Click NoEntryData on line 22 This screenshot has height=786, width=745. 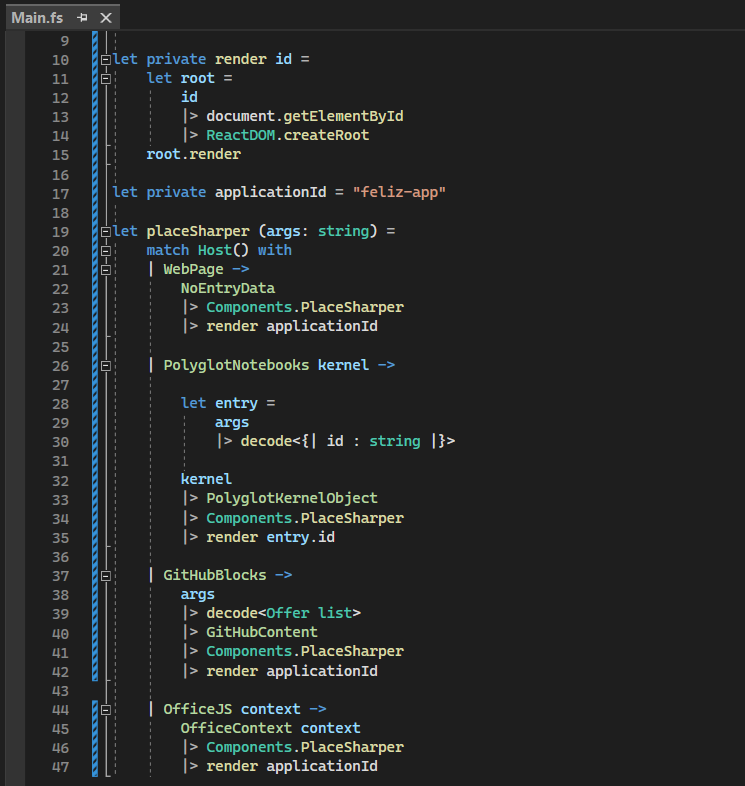click(228, 288)
